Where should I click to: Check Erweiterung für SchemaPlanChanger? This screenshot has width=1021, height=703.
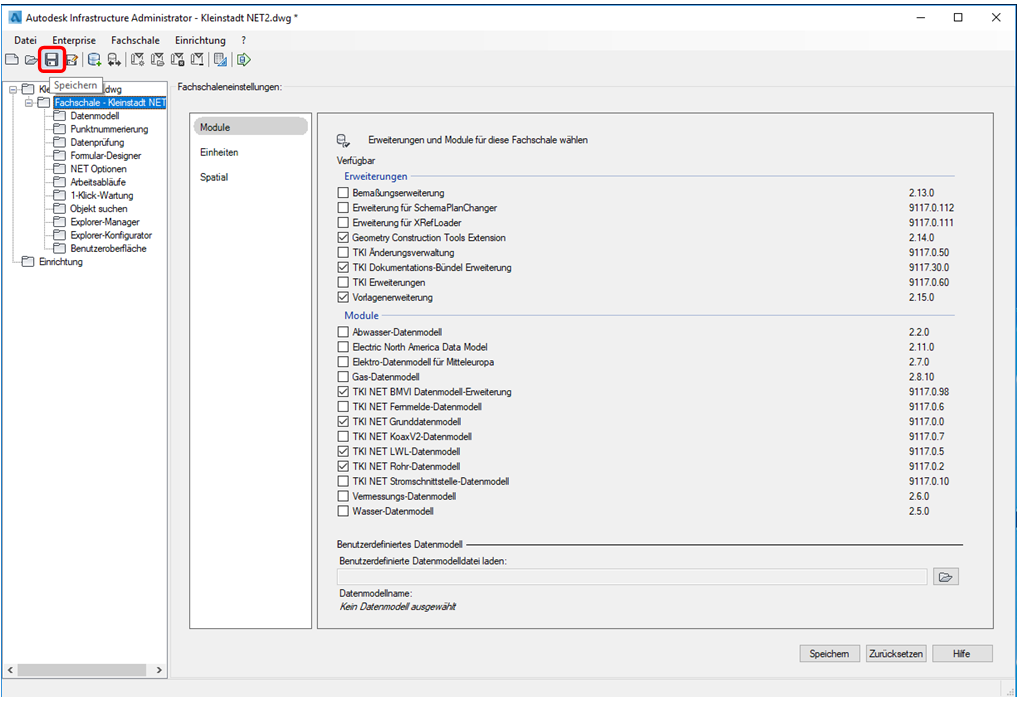(x=343, y=208)
